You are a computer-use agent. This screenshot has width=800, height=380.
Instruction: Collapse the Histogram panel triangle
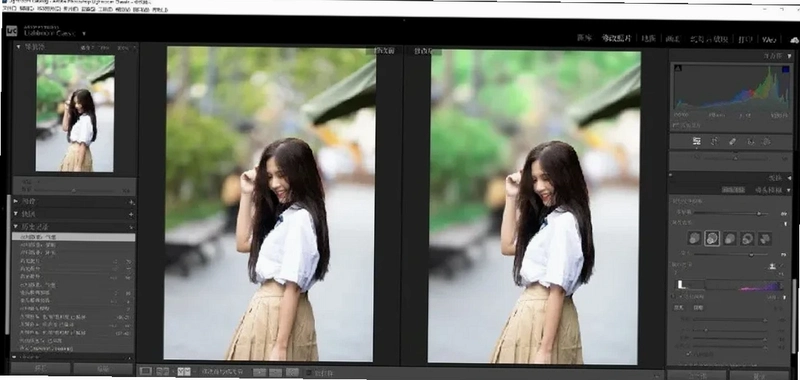(x=790, y=56)
